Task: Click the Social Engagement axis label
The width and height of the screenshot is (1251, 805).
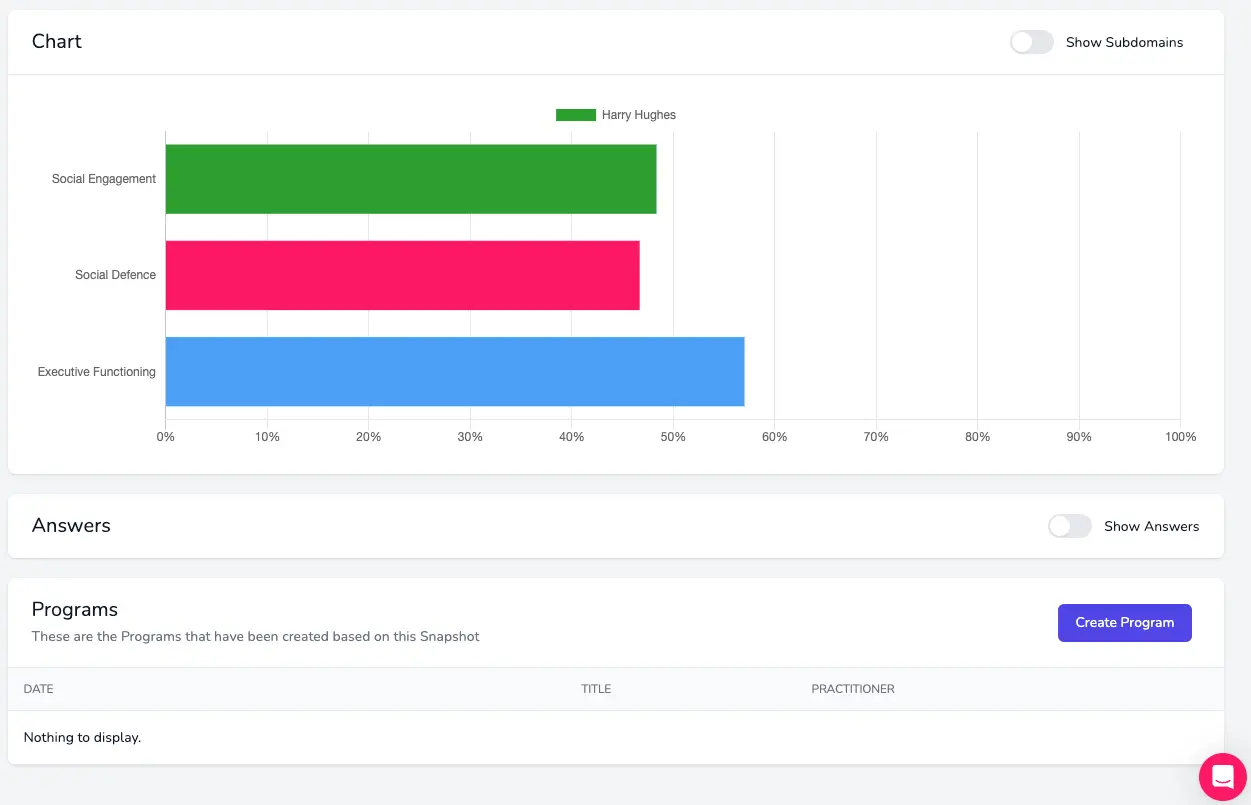Action: (x=104, y=179)
